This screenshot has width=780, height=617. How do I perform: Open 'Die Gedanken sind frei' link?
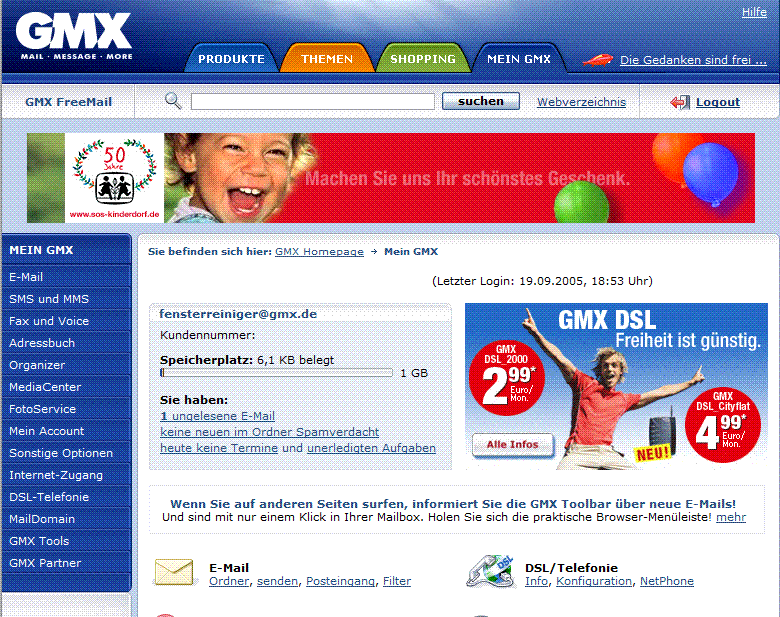pos(693,60)
